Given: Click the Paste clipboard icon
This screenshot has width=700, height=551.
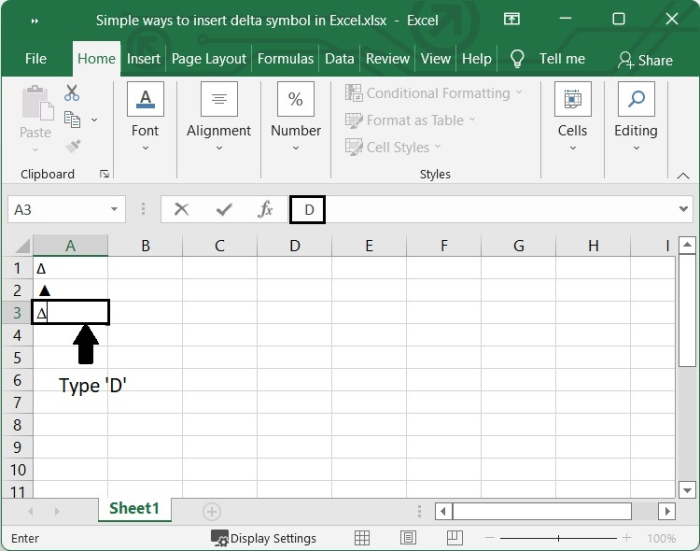Looking at the screenshot, I should (38, 104).
